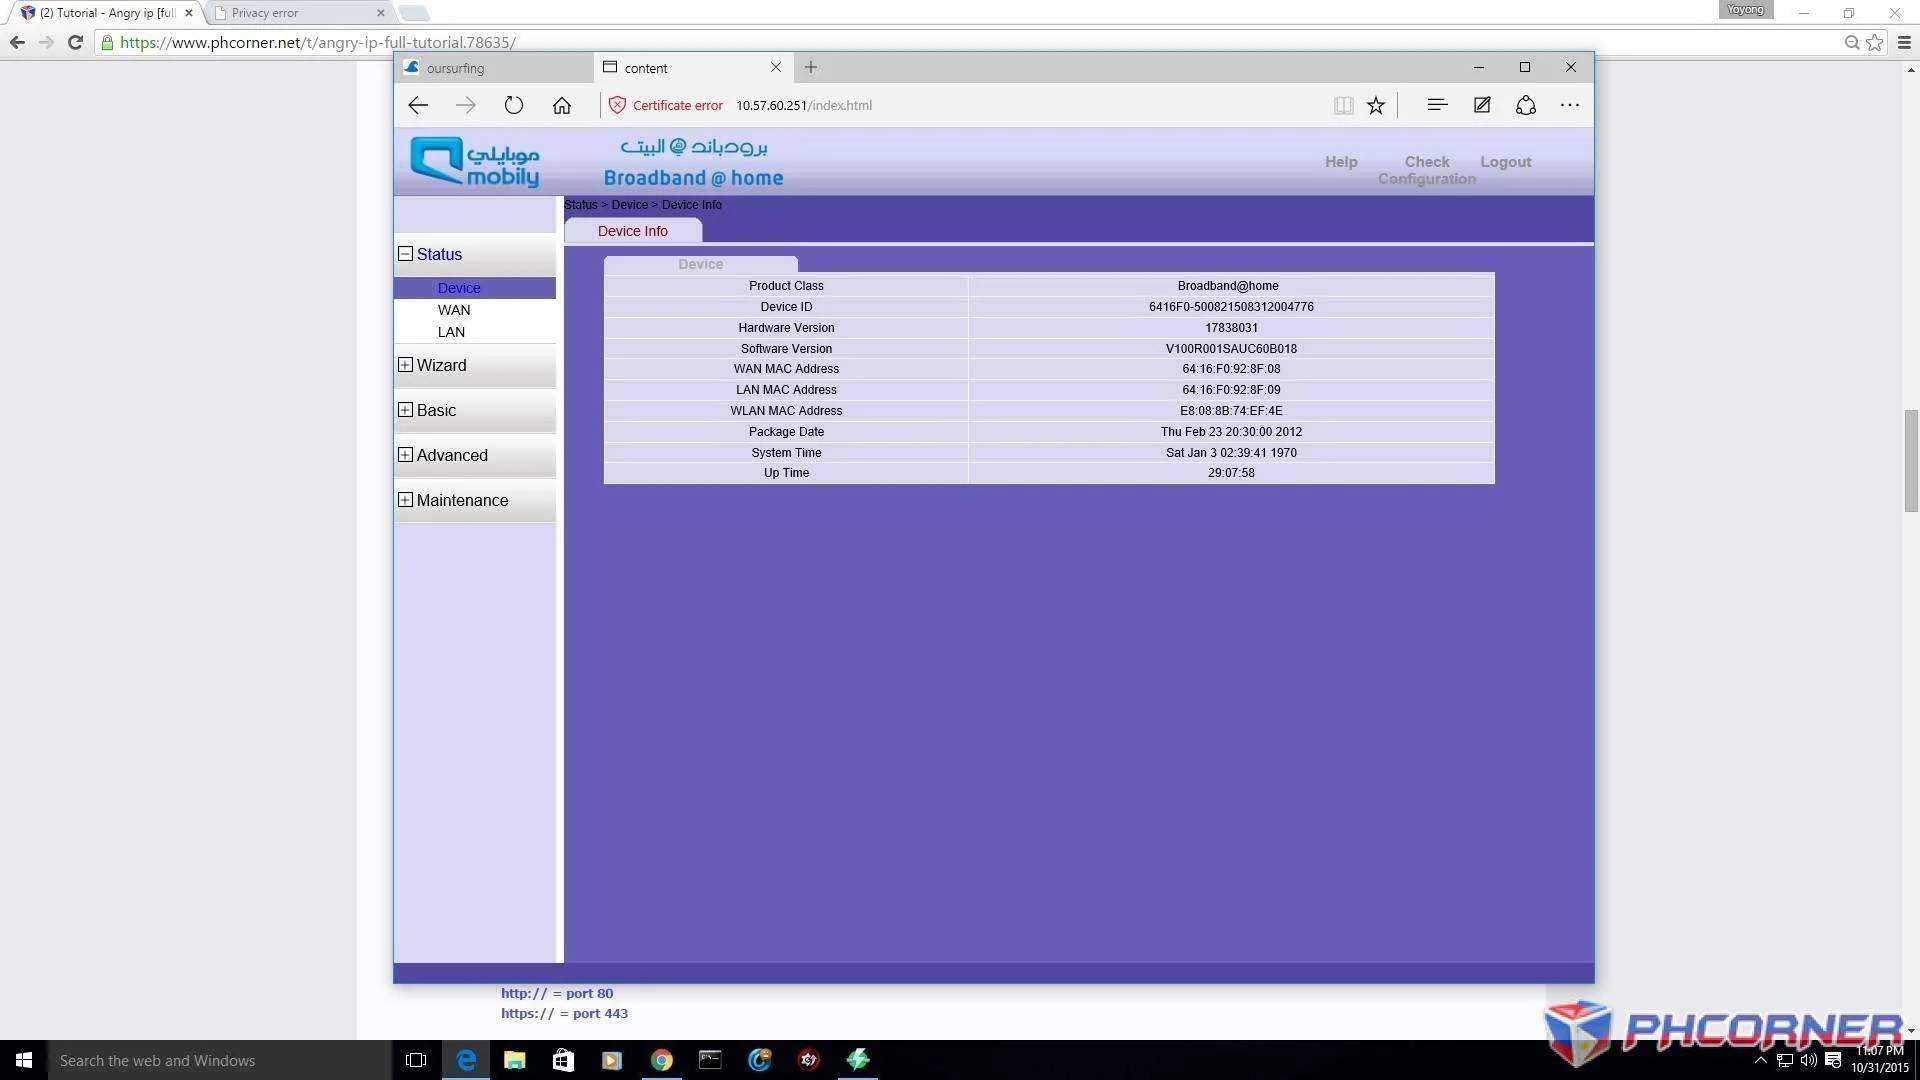Open Microsoft Edge from taskbar
Image resolution: width=1920 pixels, height=1080 pixels.
(466, 1060)
